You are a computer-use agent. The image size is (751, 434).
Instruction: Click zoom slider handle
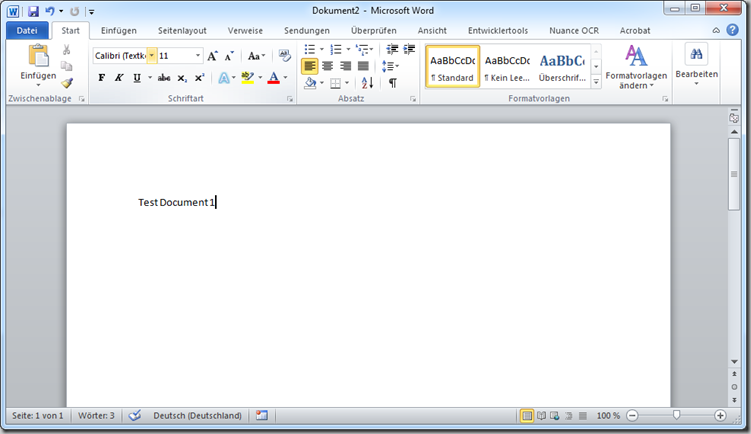point(676,415)
